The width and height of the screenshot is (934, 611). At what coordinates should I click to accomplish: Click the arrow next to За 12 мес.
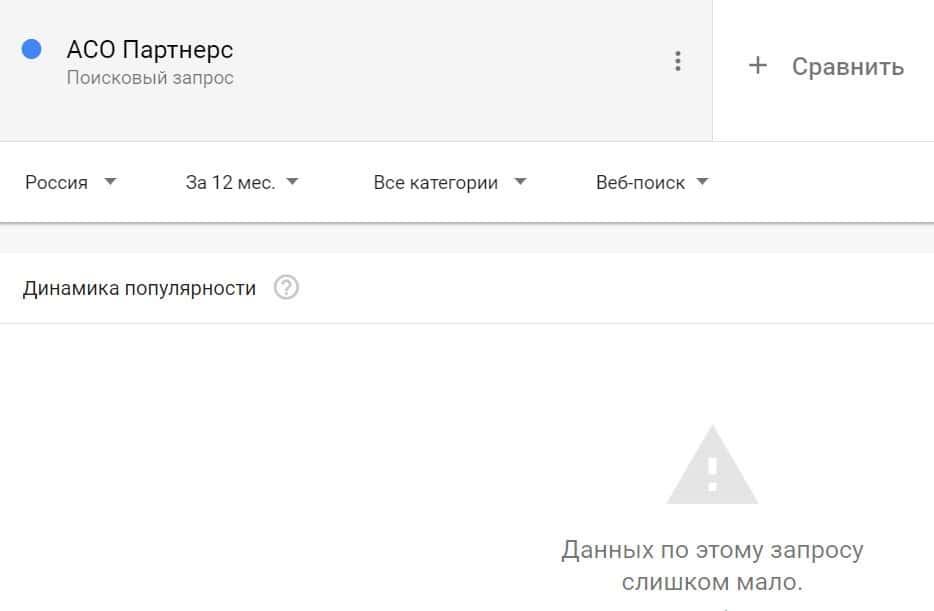(x=292, y=182)
